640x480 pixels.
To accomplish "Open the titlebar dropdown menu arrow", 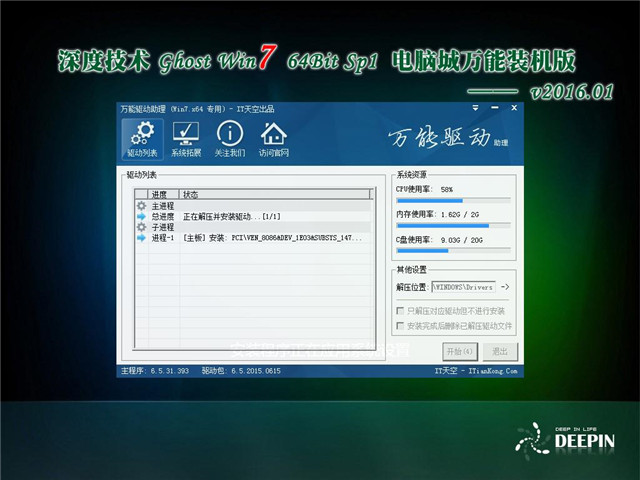I will click(476, 108).
